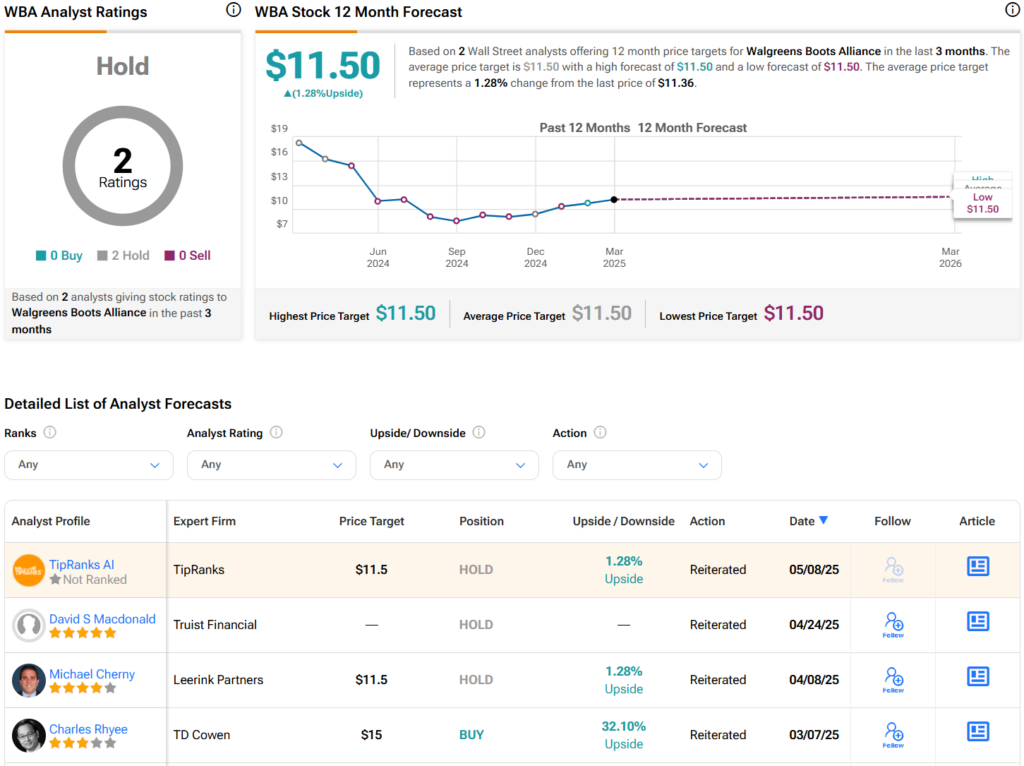Open Michael Cherny analyst profile link

point(92,674)
